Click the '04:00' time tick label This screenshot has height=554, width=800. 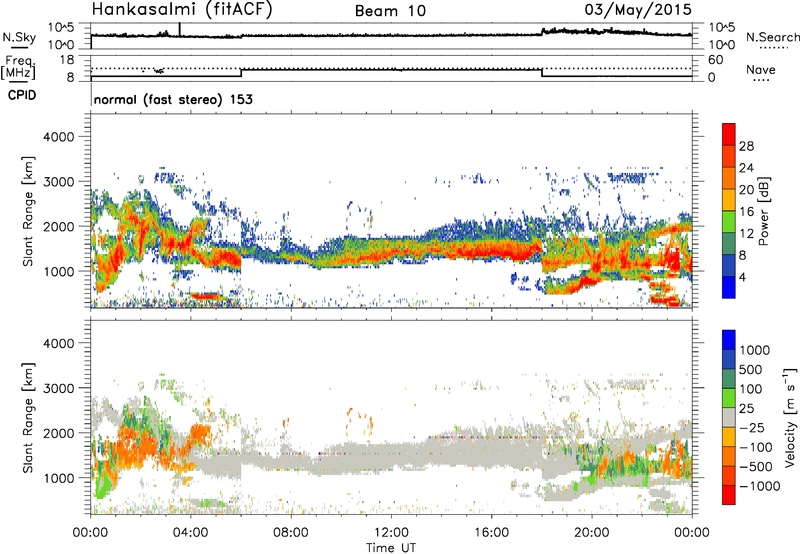pos(190,533)
